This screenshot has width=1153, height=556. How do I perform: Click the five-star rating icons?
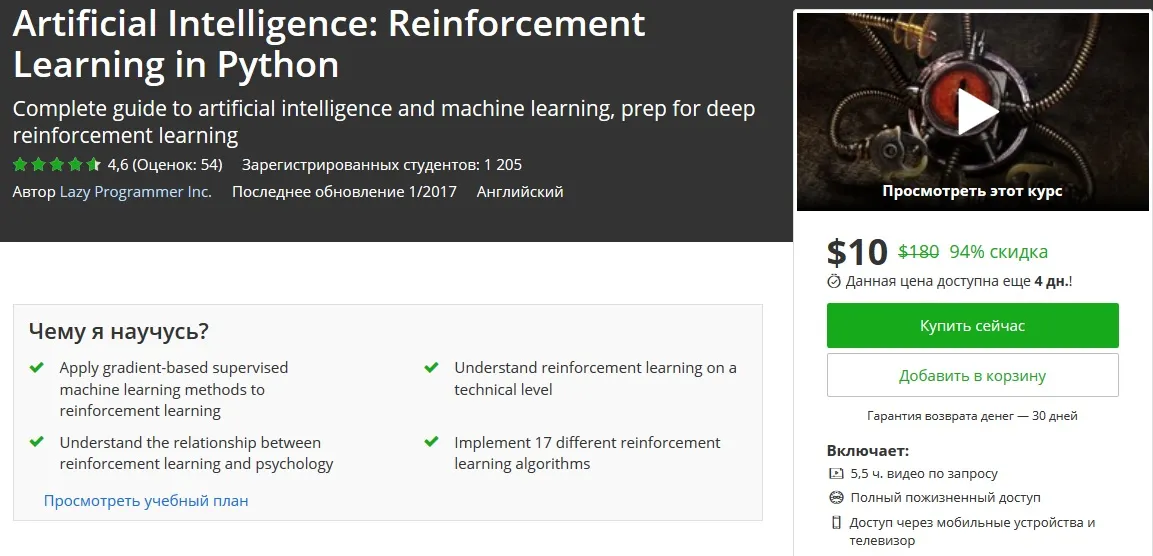pos(56,164)
